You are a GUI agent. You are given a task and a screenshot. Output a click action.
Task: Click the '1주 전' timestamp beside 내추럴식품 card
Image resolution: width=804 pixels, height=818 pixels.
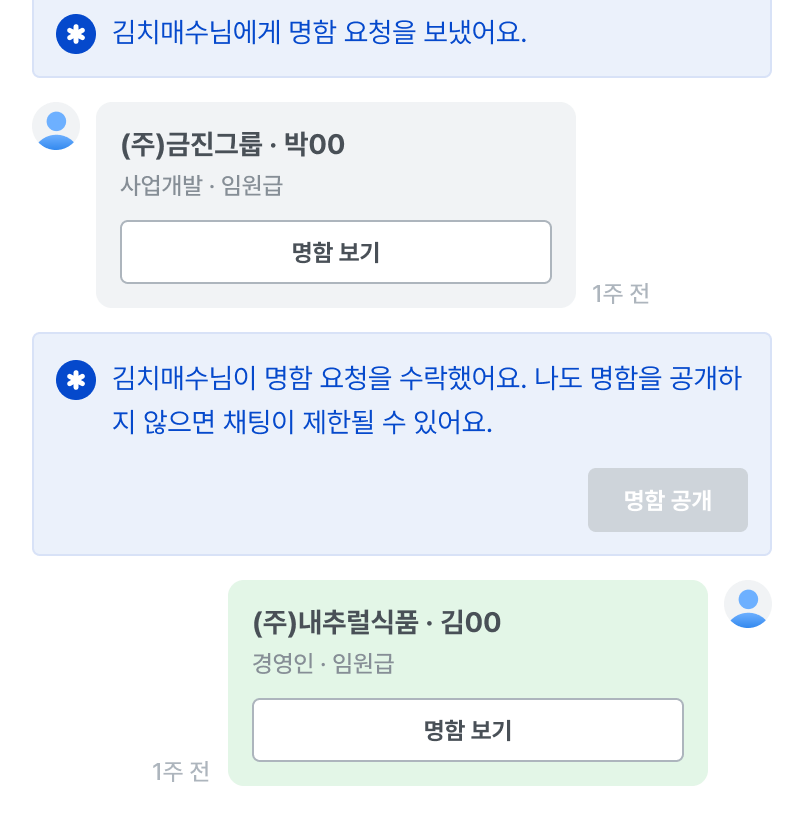point(181,772)
